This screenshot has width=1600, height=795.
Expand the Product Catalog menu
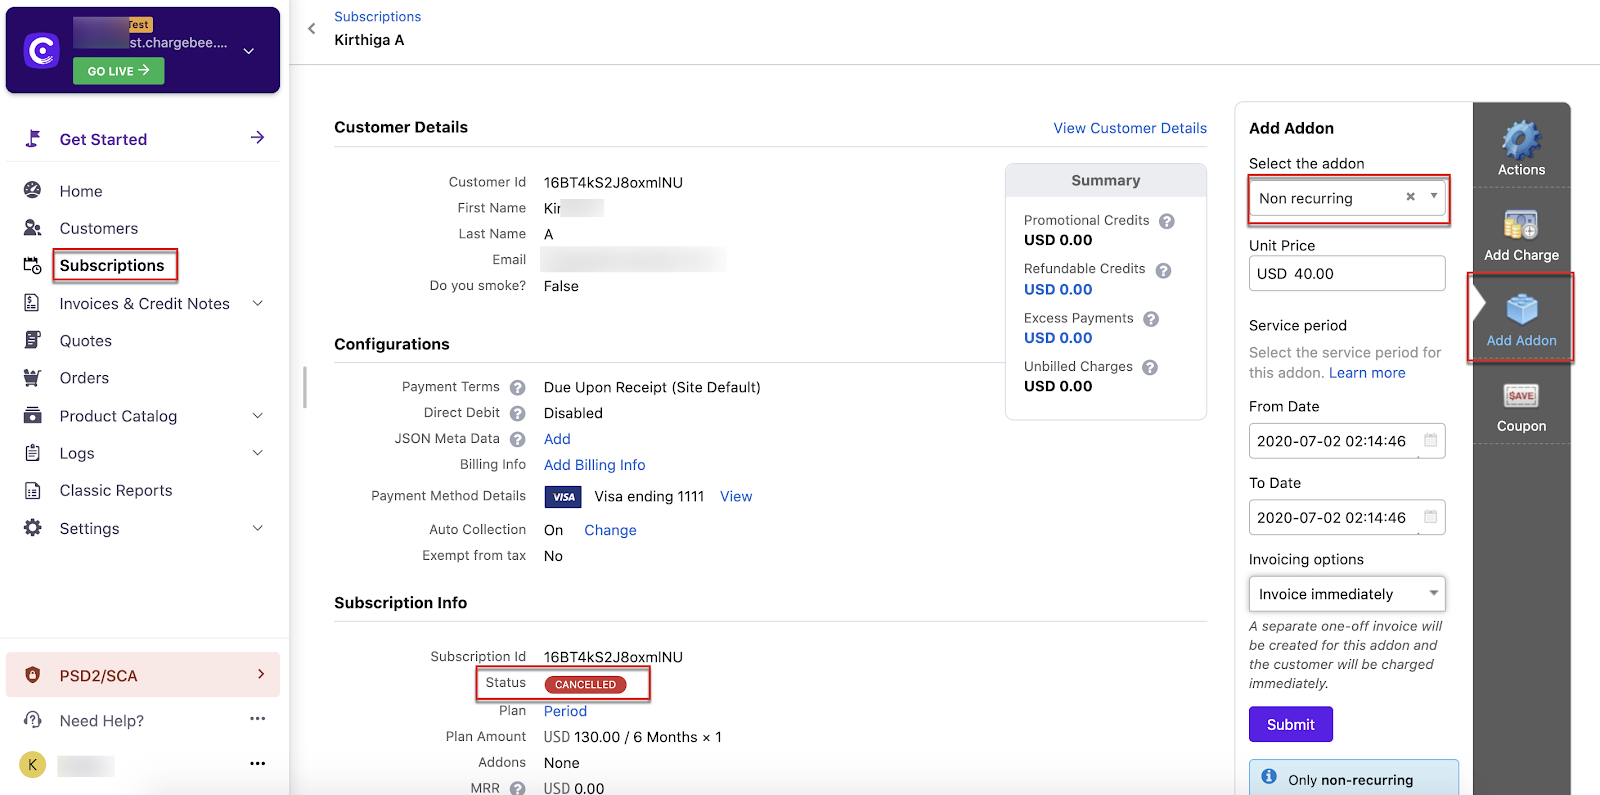pyautogui.click(x=257, y=416)
